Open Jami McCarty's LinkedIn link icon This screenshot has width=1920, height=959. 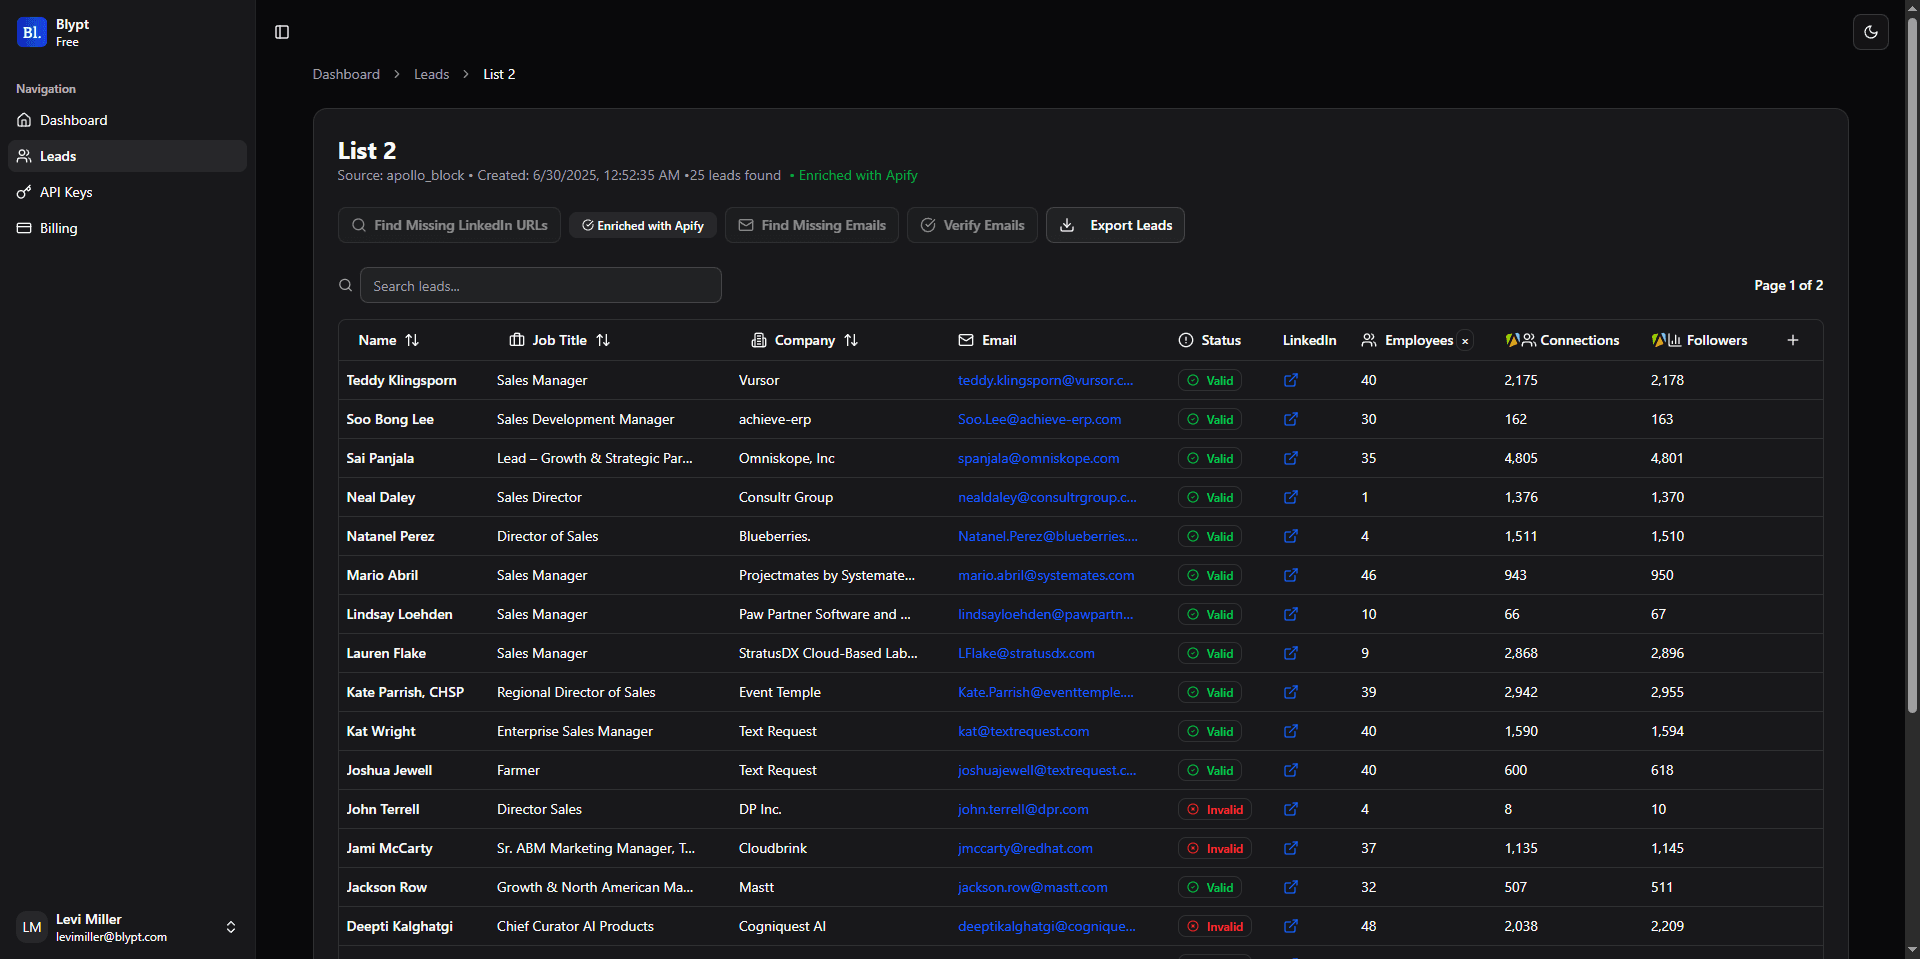pyautogui.click(x=1291, y=848)
